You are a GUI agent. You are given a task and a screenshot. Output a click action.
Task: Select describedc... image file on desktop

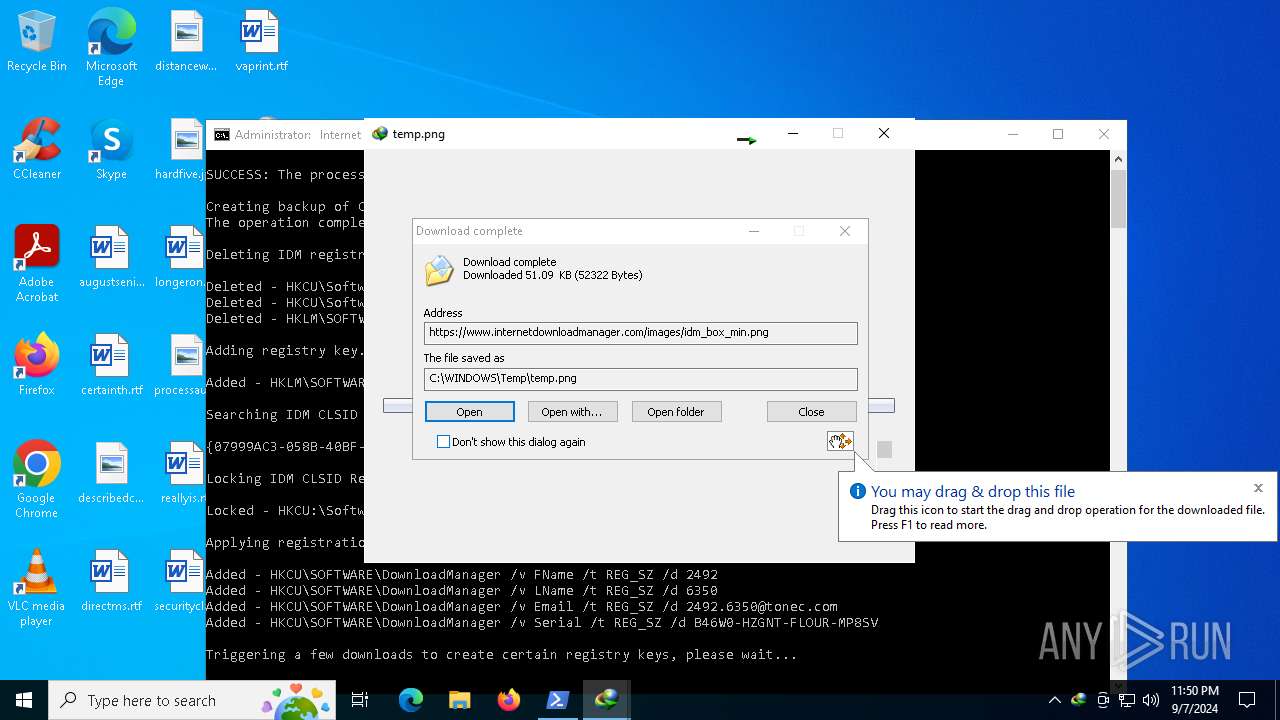111,474
